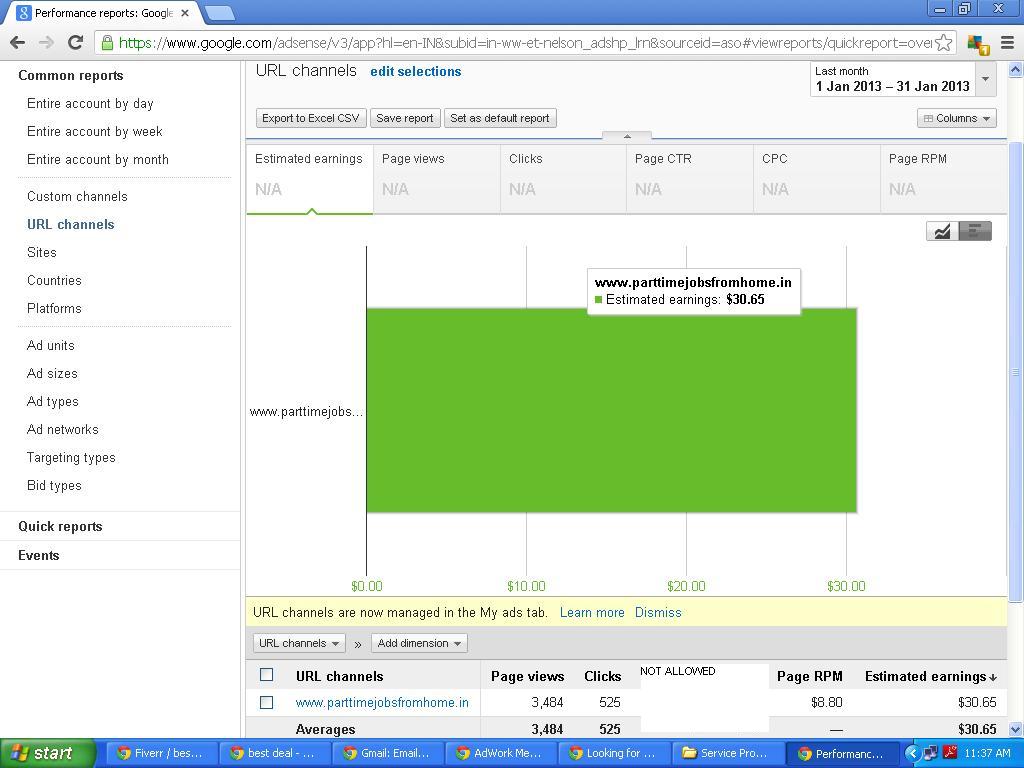
Task: Collapse the report header with the up arrow
Action: (x=627, y=136)
